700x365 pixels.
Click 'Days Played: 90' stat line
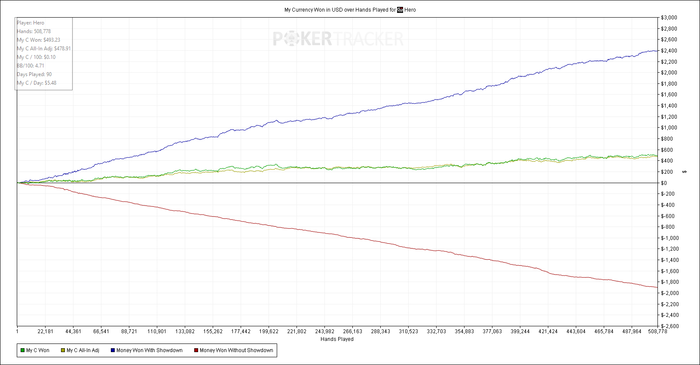pyautogui.click(x=34, y=74)
